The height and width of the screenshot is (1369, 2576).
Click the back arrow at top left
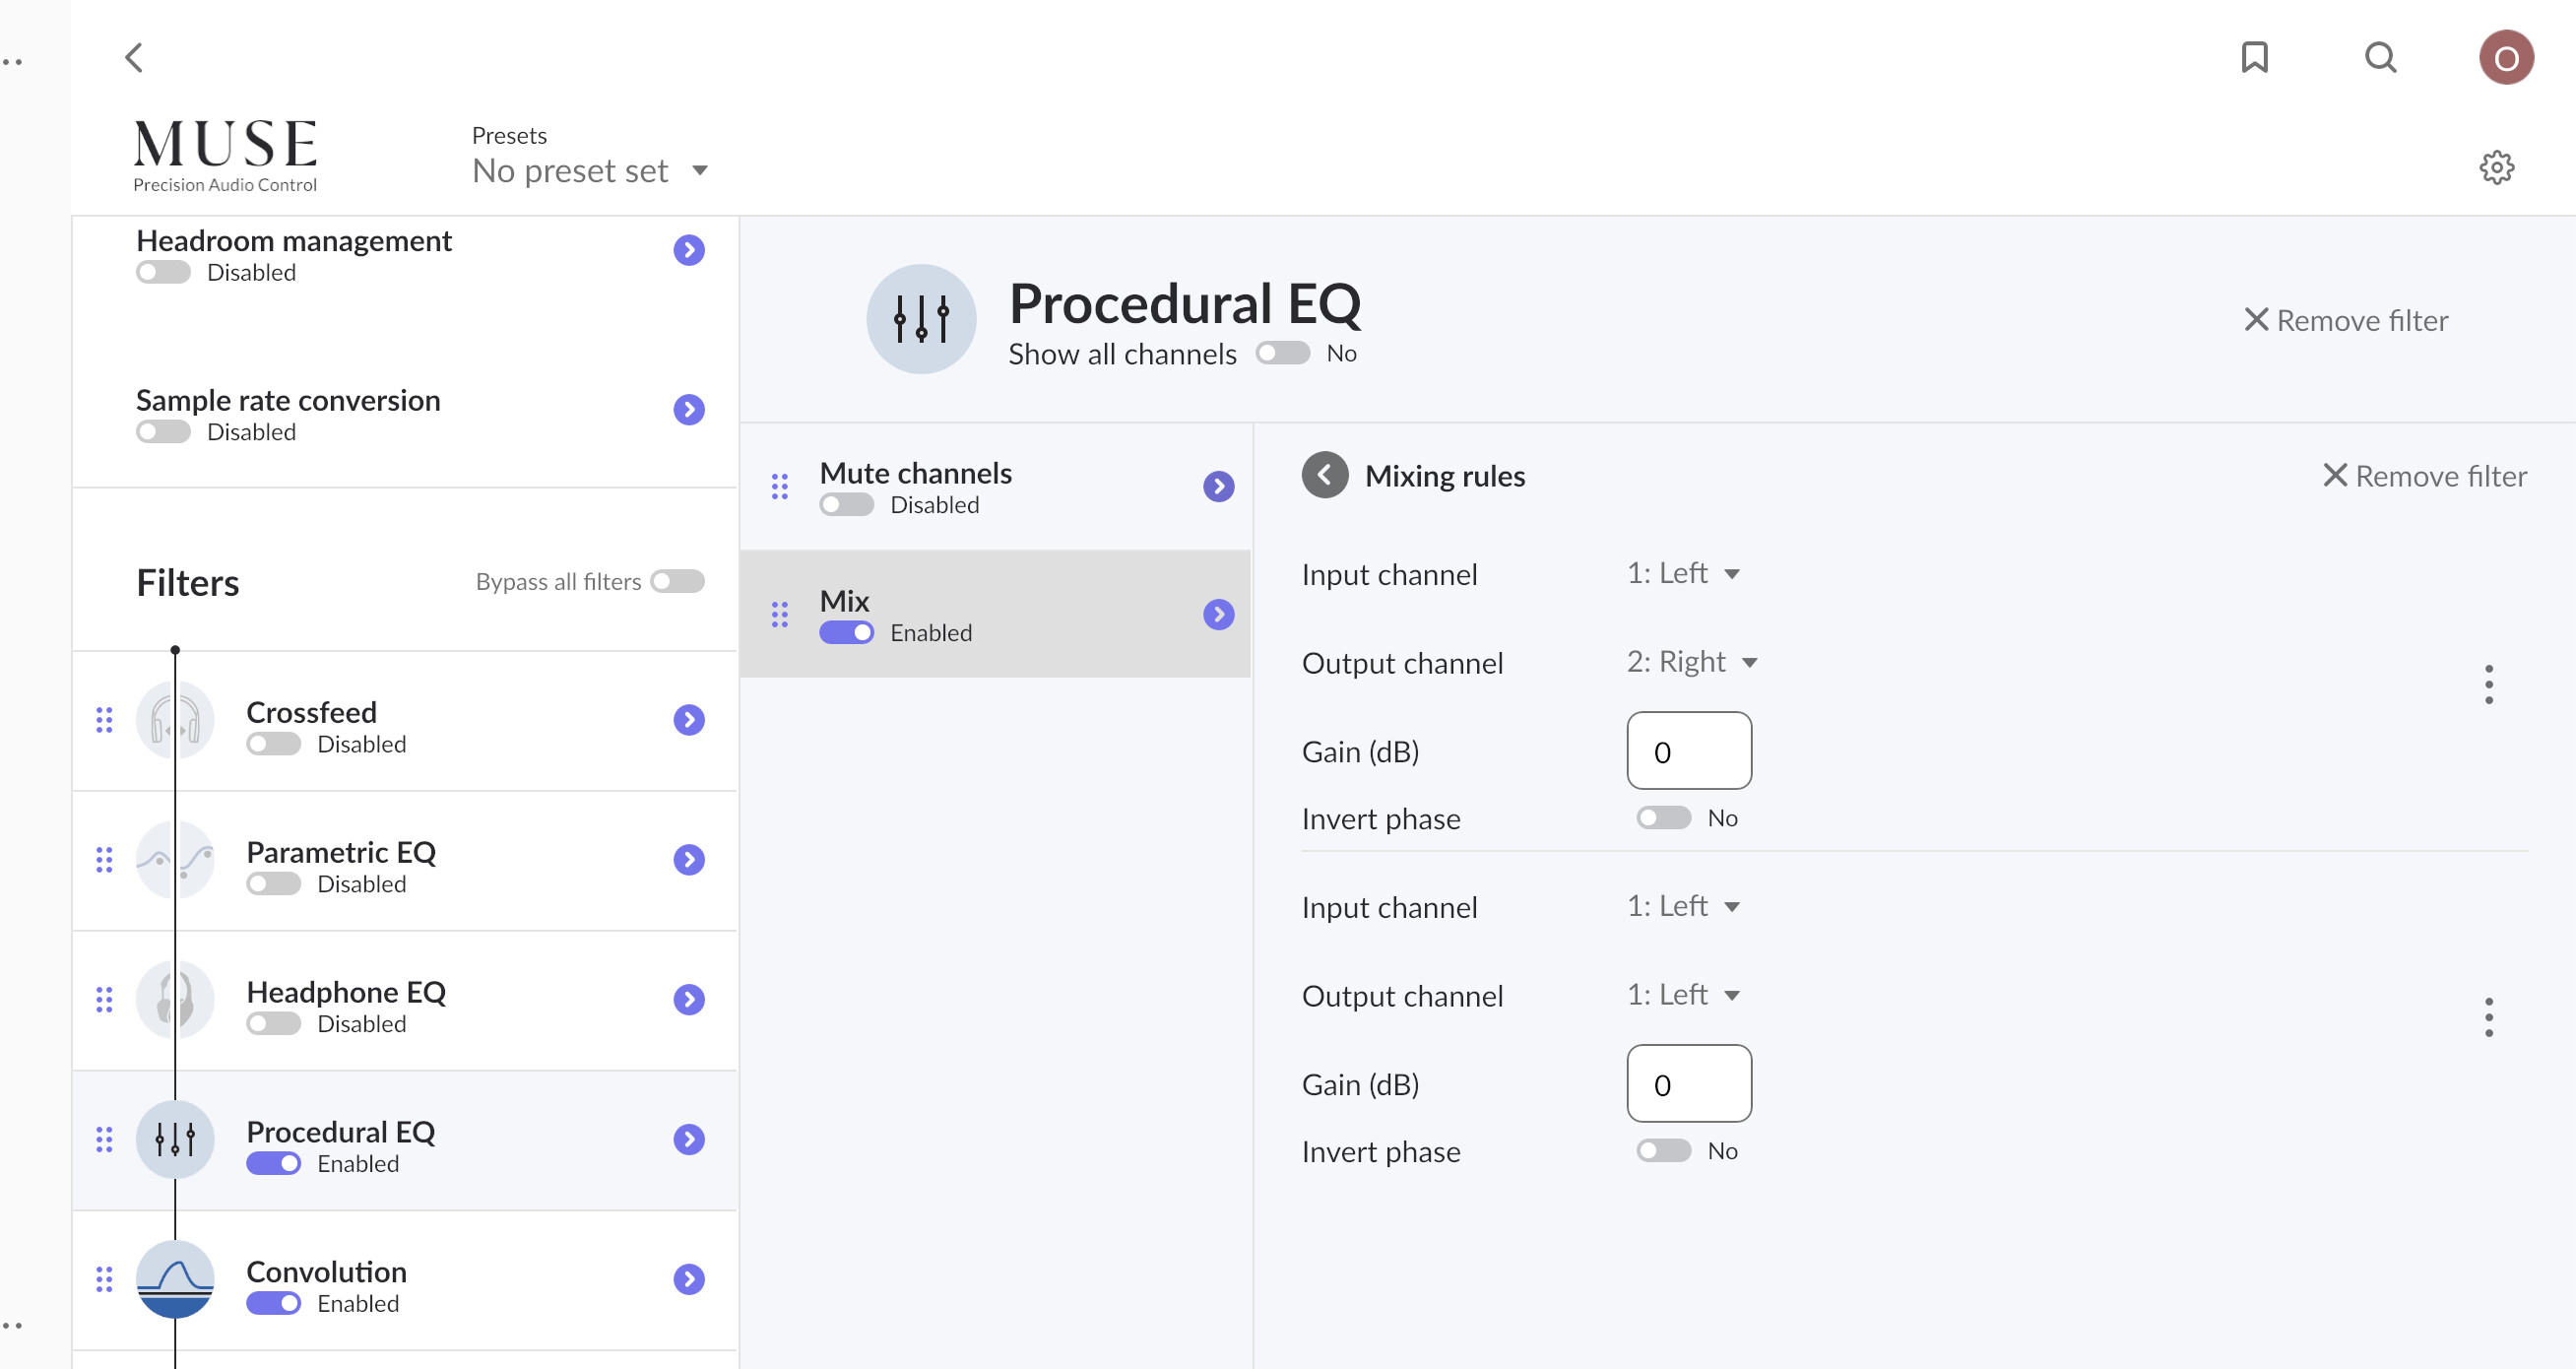(x=134, y=57)
